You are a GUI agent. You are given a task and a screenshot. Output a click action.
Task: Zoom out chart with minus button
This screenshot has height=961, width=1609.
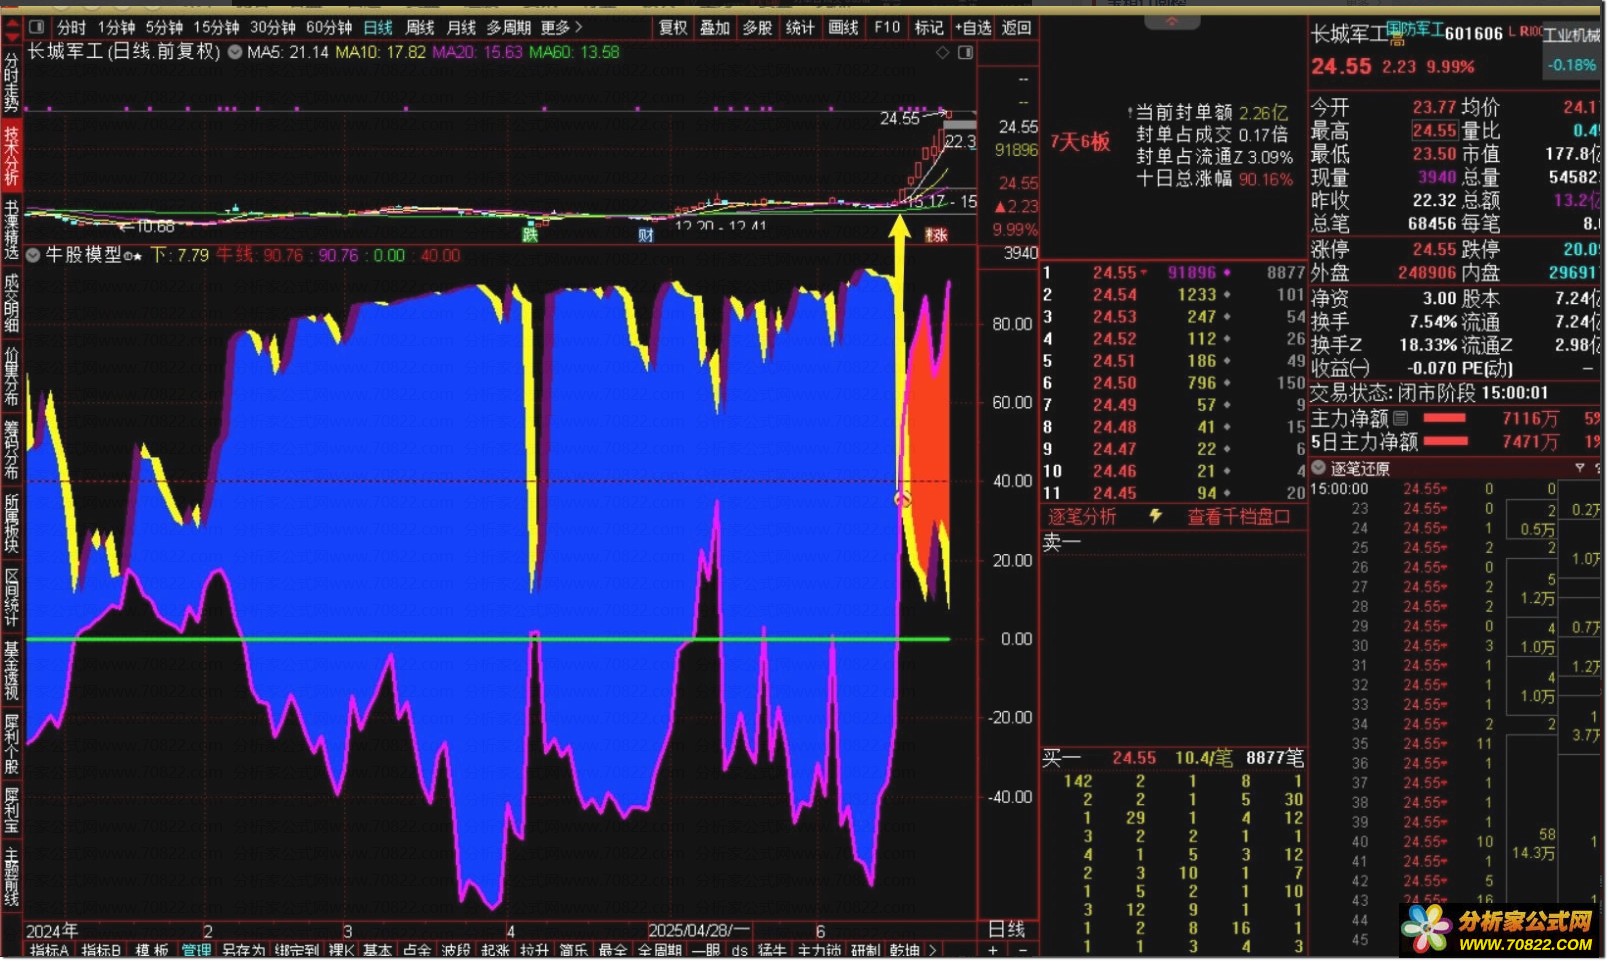point(1021,951)
